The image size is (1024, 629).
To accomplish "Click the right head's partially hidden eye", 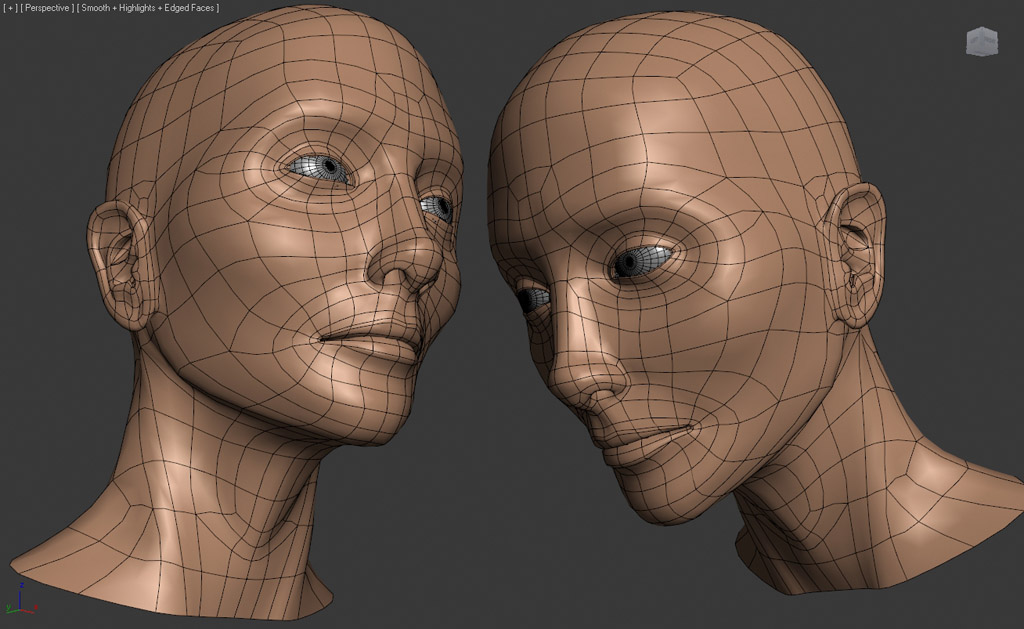I will (x=532, y=297).
